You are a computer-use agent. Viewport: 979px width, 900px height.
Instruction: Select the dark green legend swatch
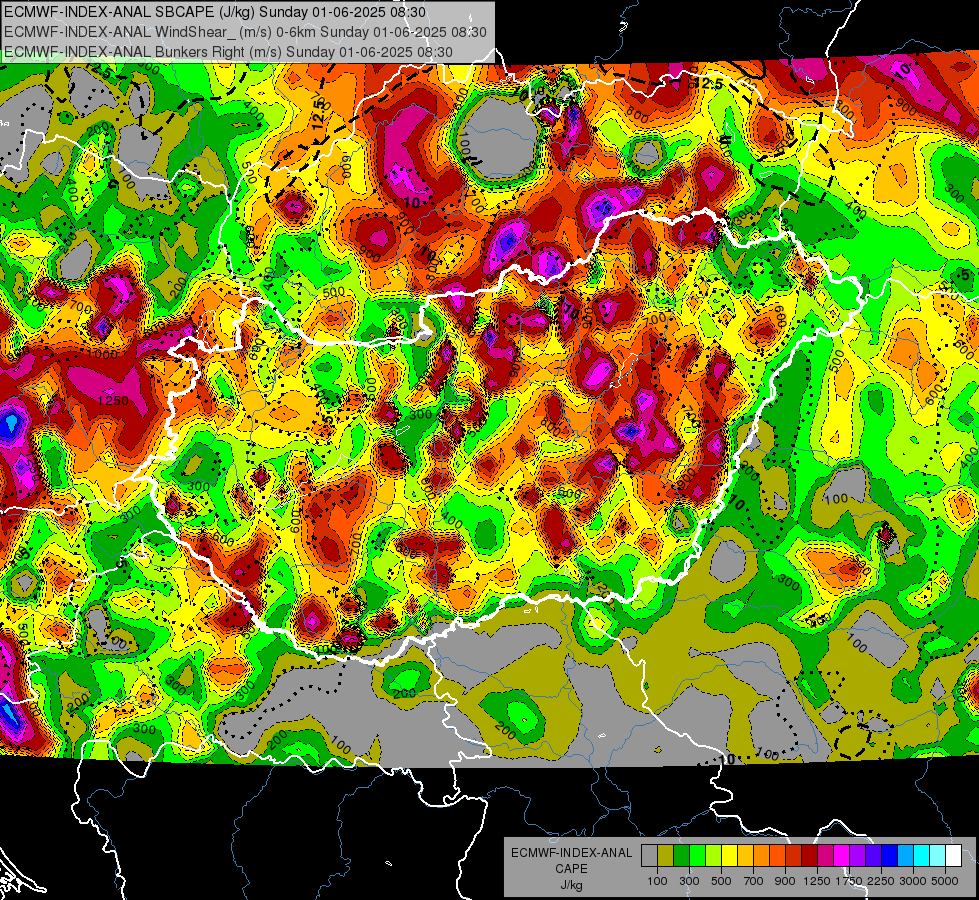tap(681, 855)
